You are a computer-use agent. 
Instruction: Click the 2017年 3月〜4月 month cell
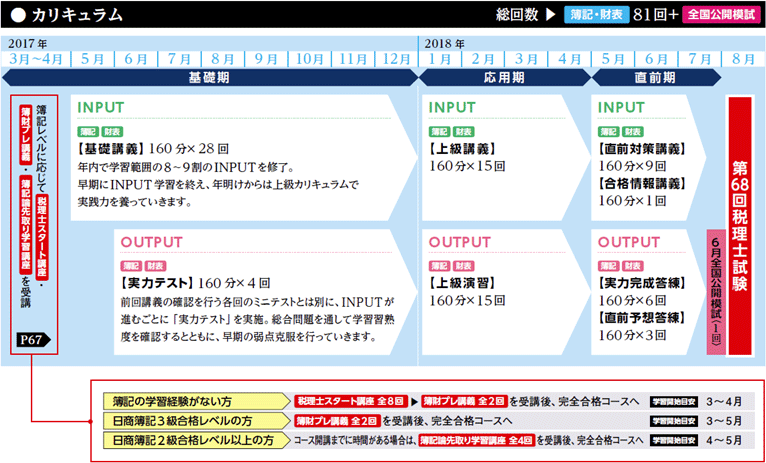[34, 59]
